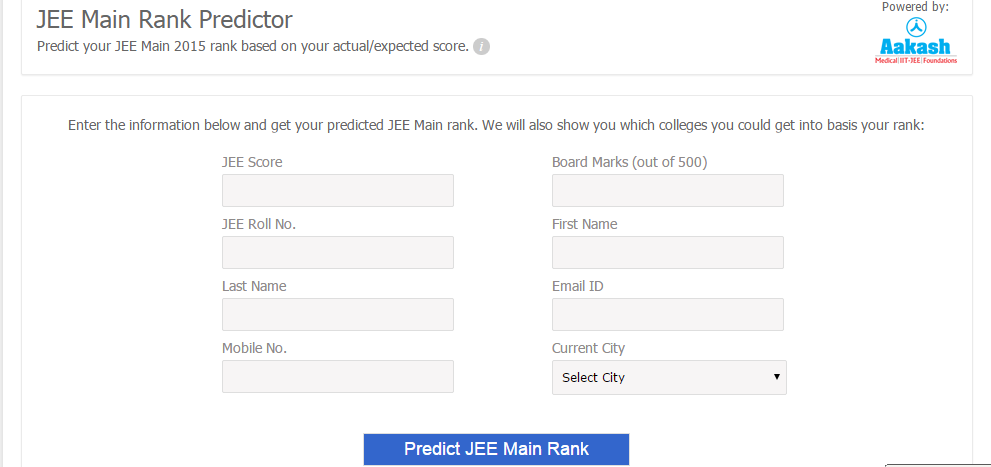This screenshot has height=467, width=991.
Task: Click the Select City combo box
Action: 668,377
